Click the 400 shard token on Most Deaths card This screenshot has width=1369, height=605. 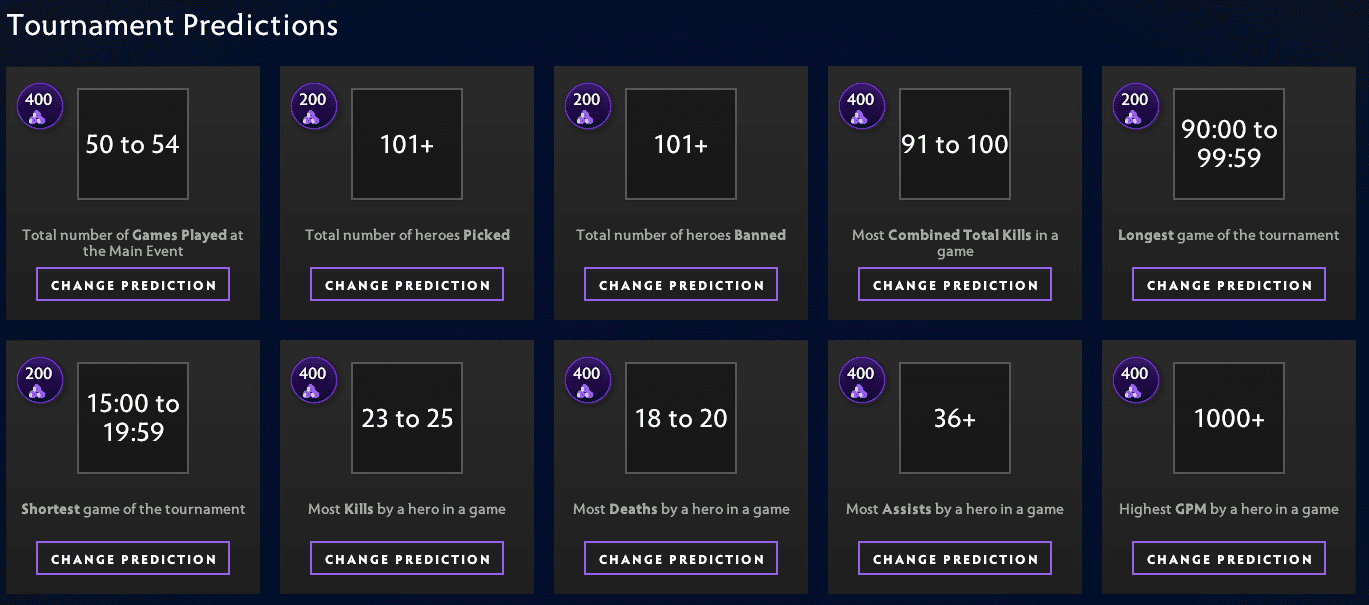pos(587,379)
